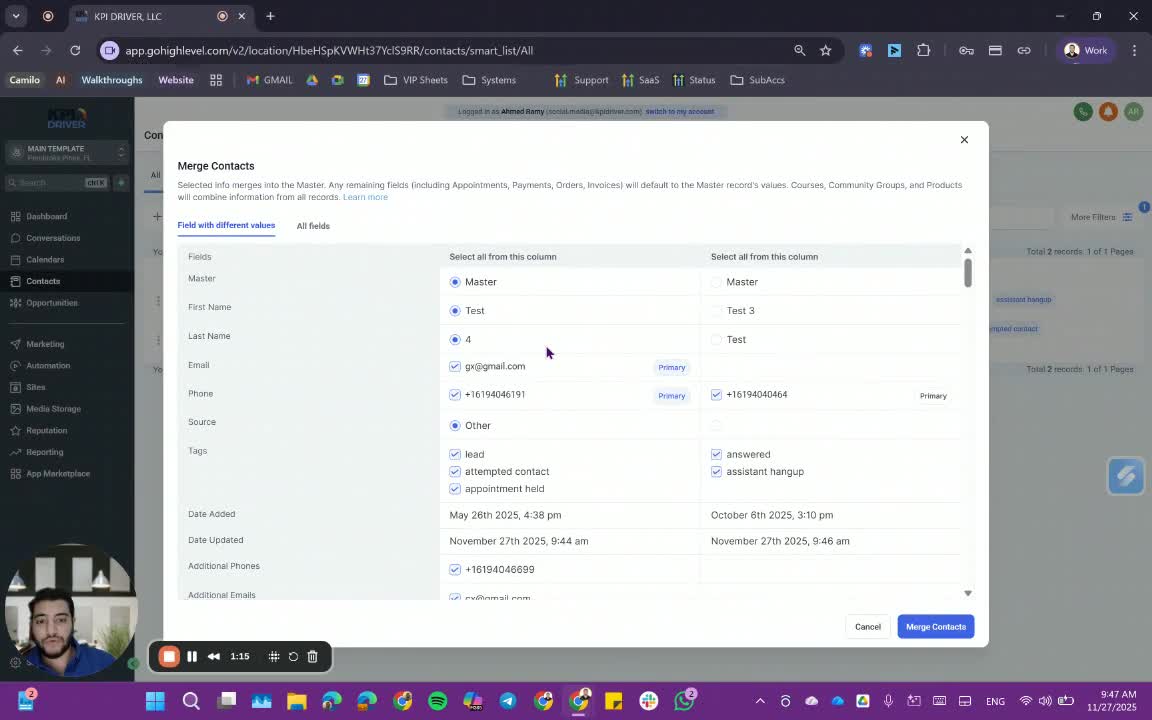Open the GMAIL bookmark

coord(270,80)
